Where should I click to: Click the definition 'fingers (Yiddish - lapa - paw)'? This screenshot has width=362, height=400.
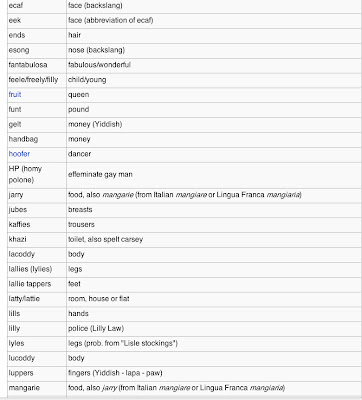coord(115,373)
